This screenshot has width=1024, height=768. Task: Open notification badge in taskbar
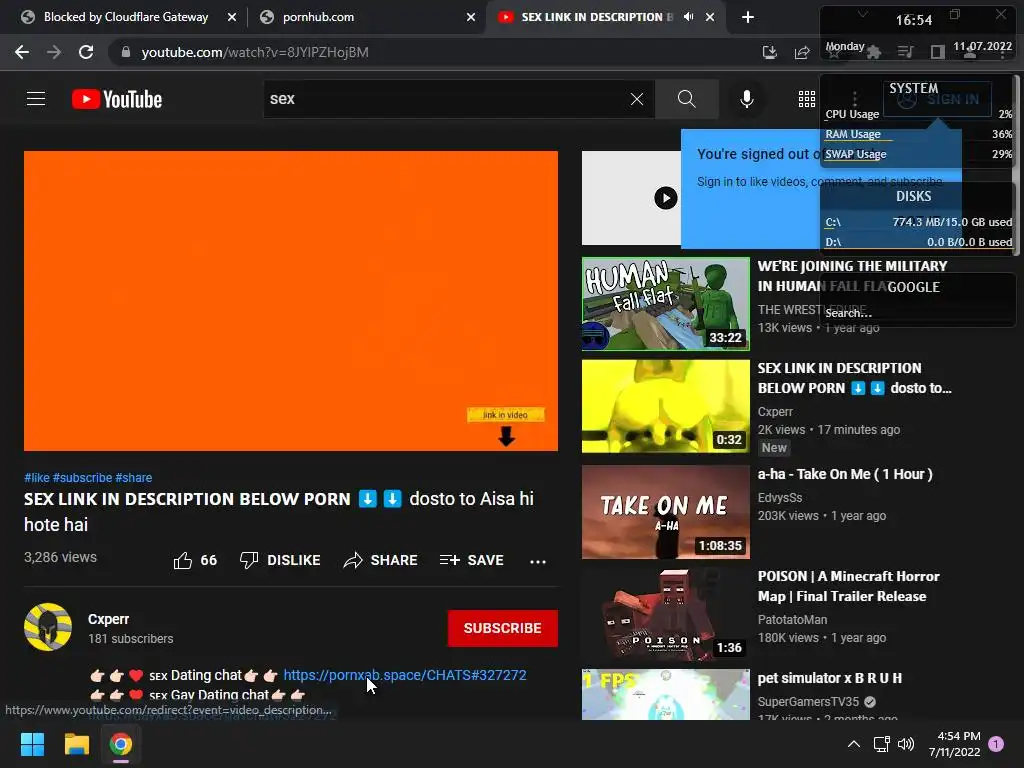996,744
